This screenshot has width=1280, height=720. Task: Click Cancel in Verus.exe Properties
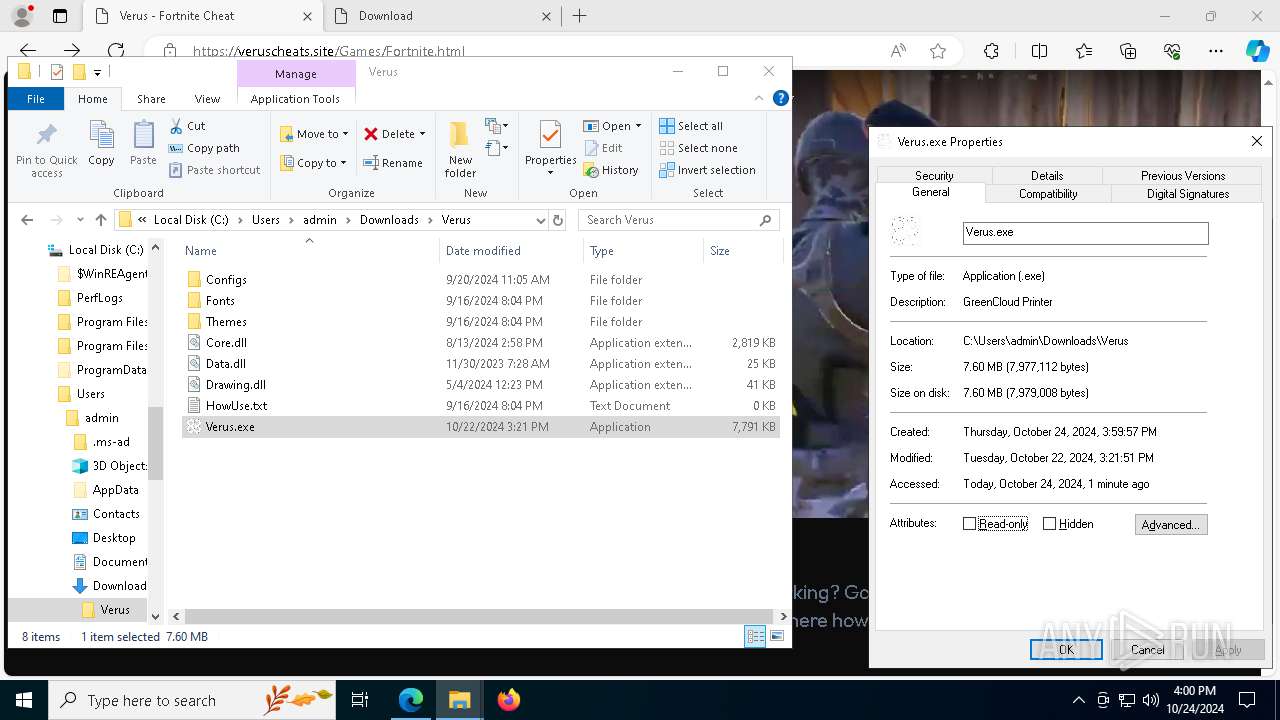click(x=1147, y=649)
